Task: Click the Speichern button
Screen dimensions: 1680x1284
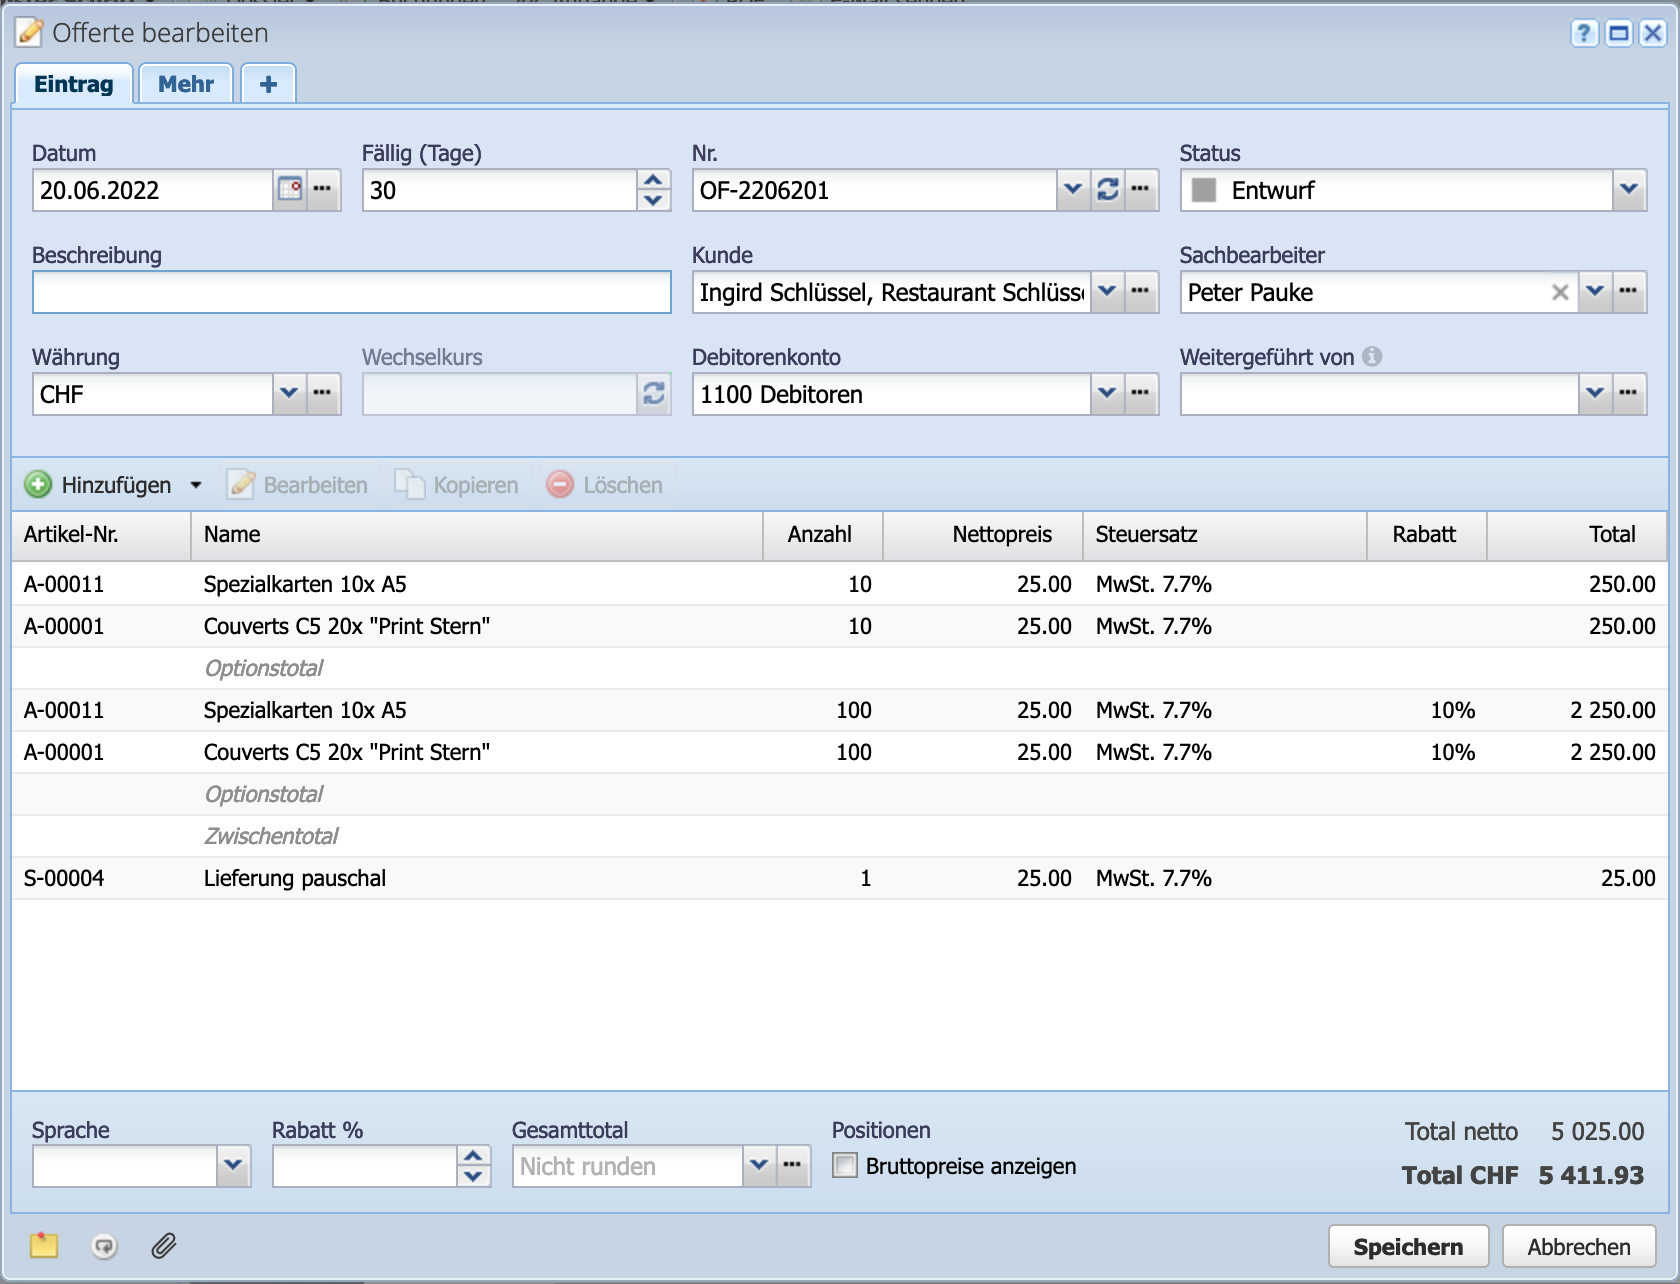Action: pyautogui.click(x=1407, y=1247)
